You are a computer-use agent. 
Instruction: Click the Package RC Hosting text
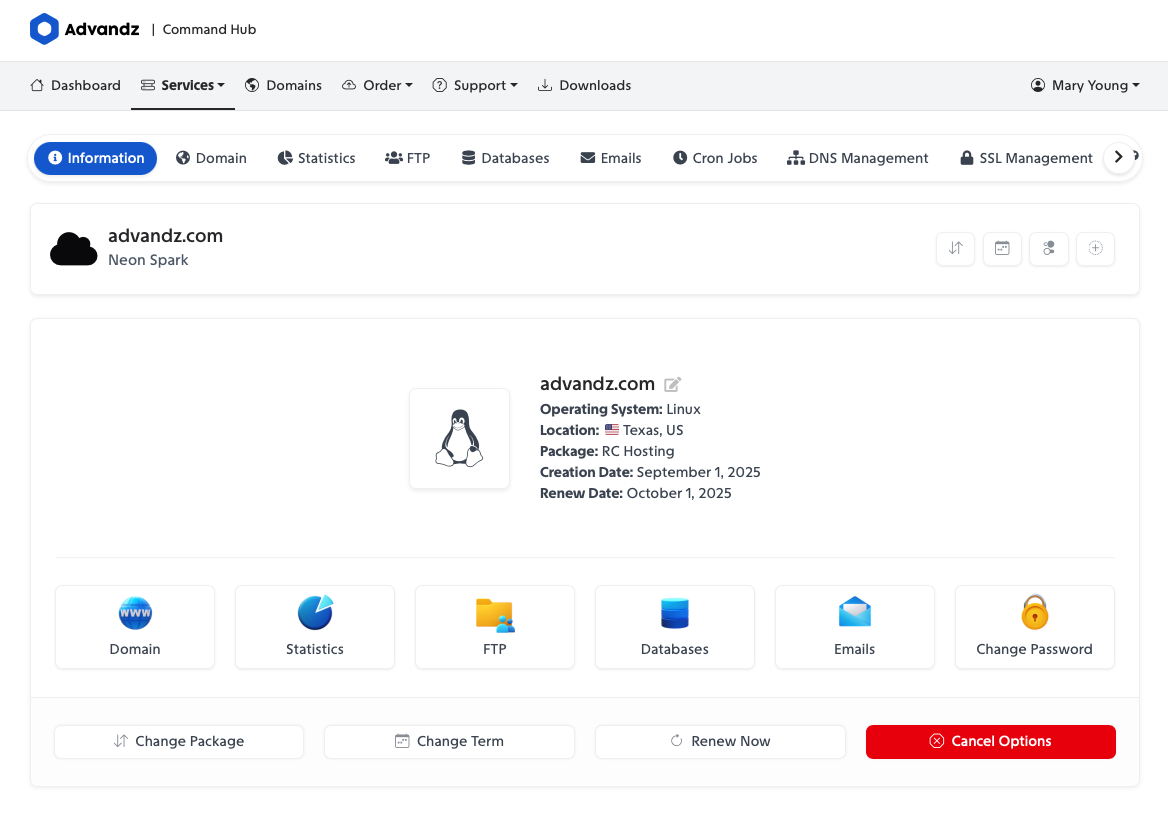coord(607,451)
